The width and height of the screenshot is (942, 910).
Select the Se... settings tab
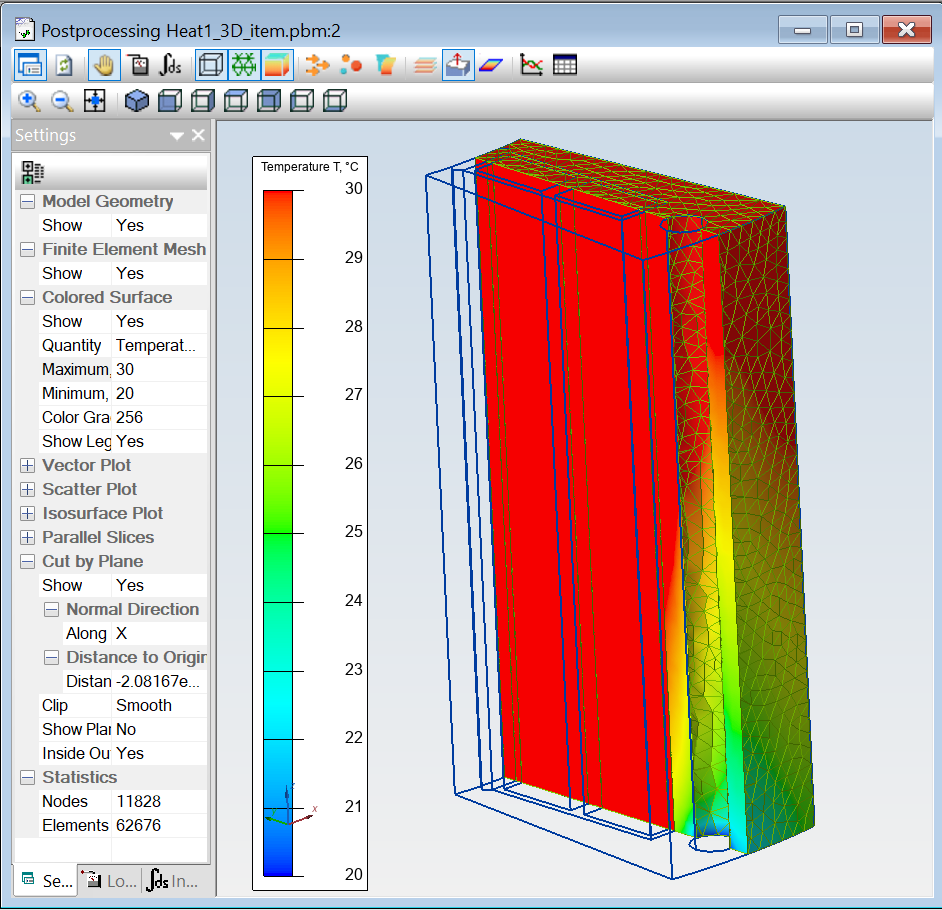pyautogui.click(x=46, y=881)
